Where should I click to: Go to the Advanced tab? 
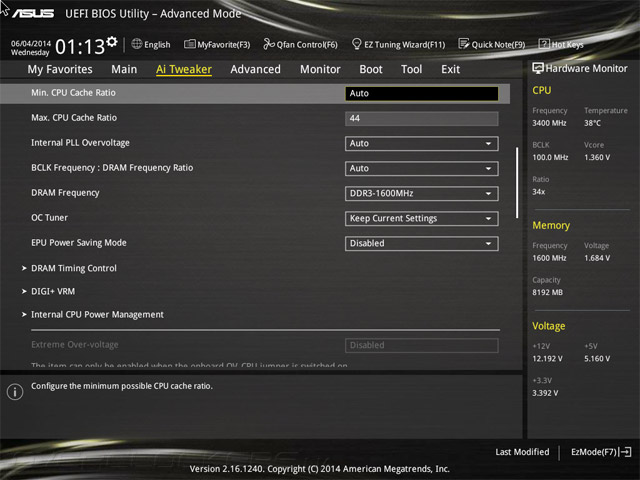click(x=256, y=69)
